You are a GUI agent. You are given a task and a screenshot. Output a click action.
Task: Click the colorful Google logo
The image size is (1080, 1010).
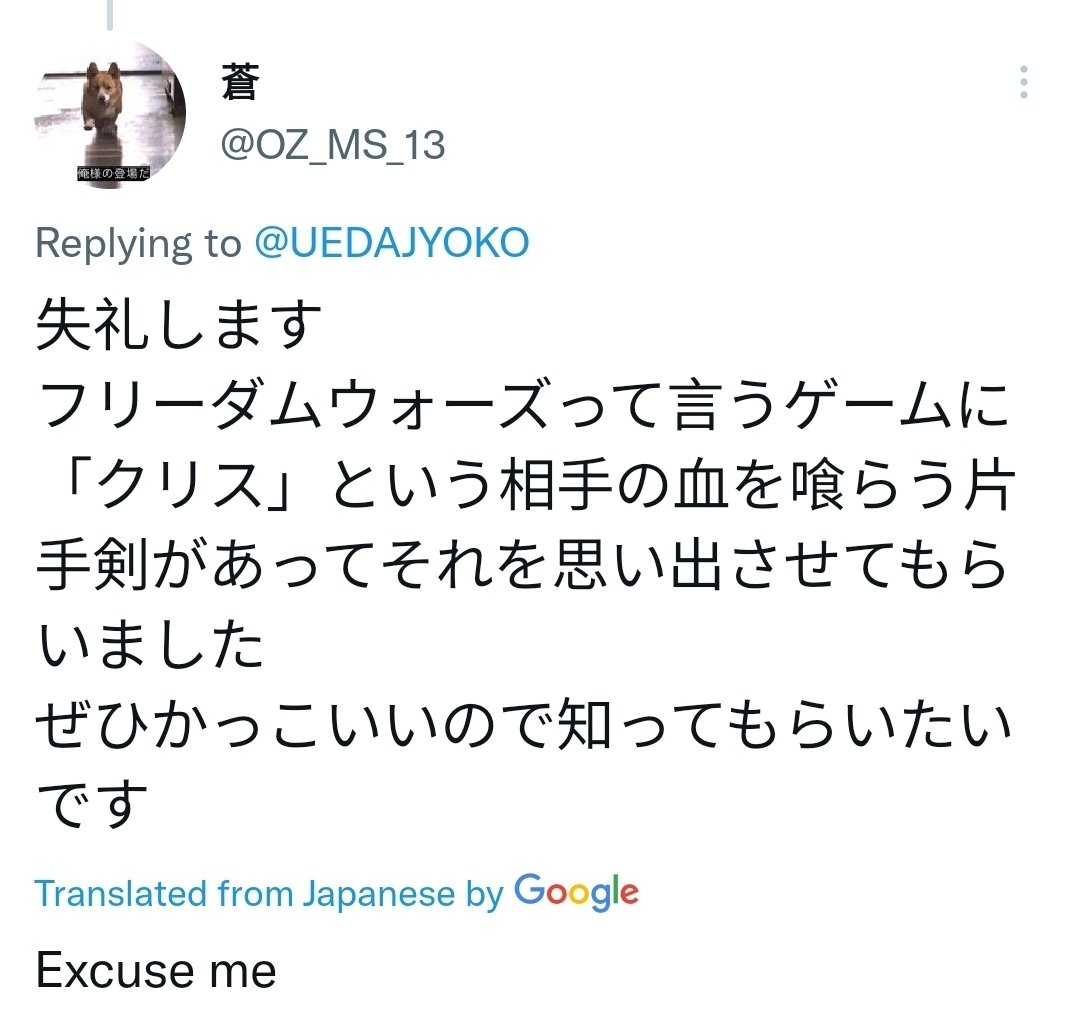click(577, 891)
